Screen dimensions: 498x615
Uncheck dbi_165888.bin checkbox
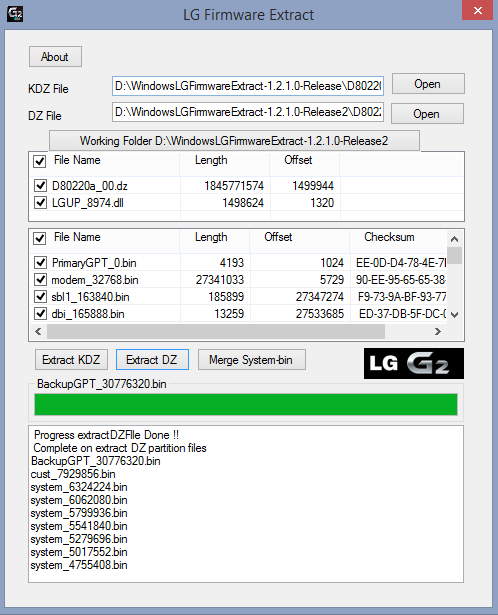[40, 314]
